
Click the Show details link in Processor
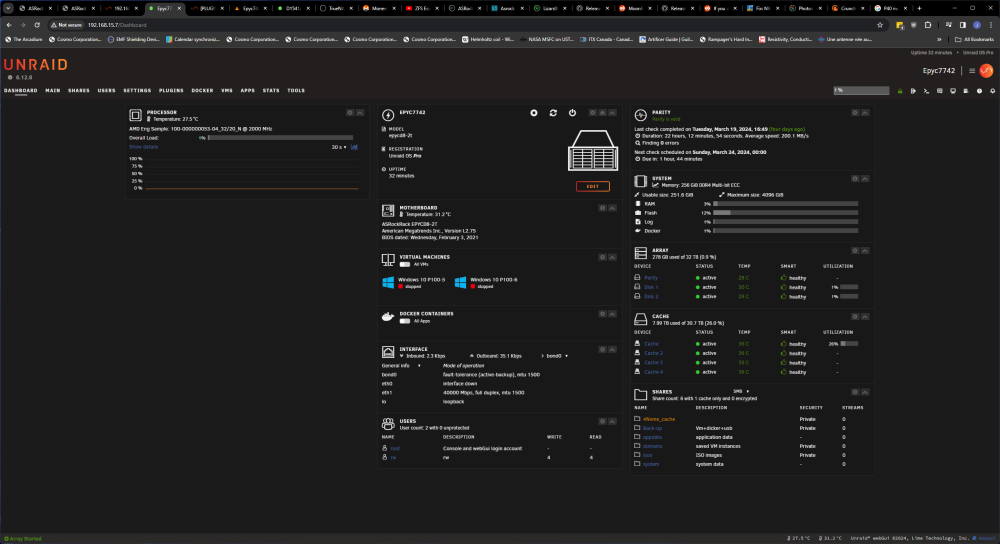[x=143, y=147]
